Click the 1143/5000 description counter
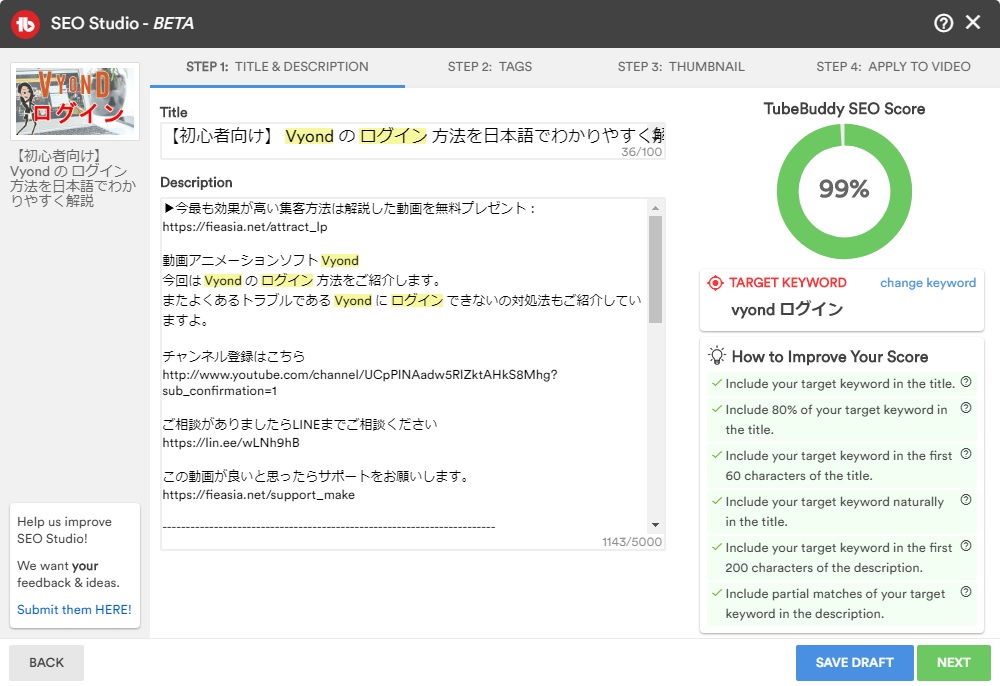This screenshot has height=686, width=1000. [631, 542]
